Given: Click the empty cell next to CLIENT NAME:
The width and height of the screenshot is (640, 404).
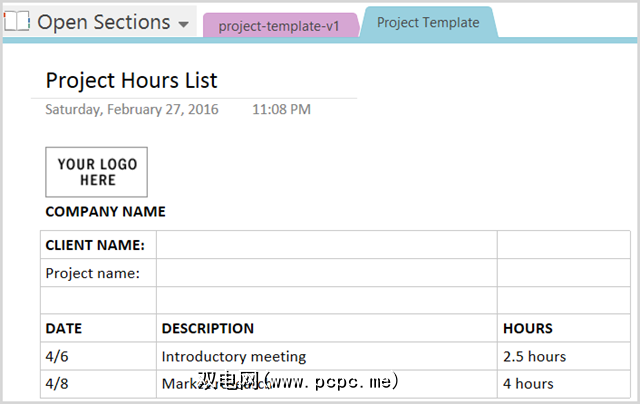Looking at the screenshot, I should pyautogui.click(x=326, y=245).
